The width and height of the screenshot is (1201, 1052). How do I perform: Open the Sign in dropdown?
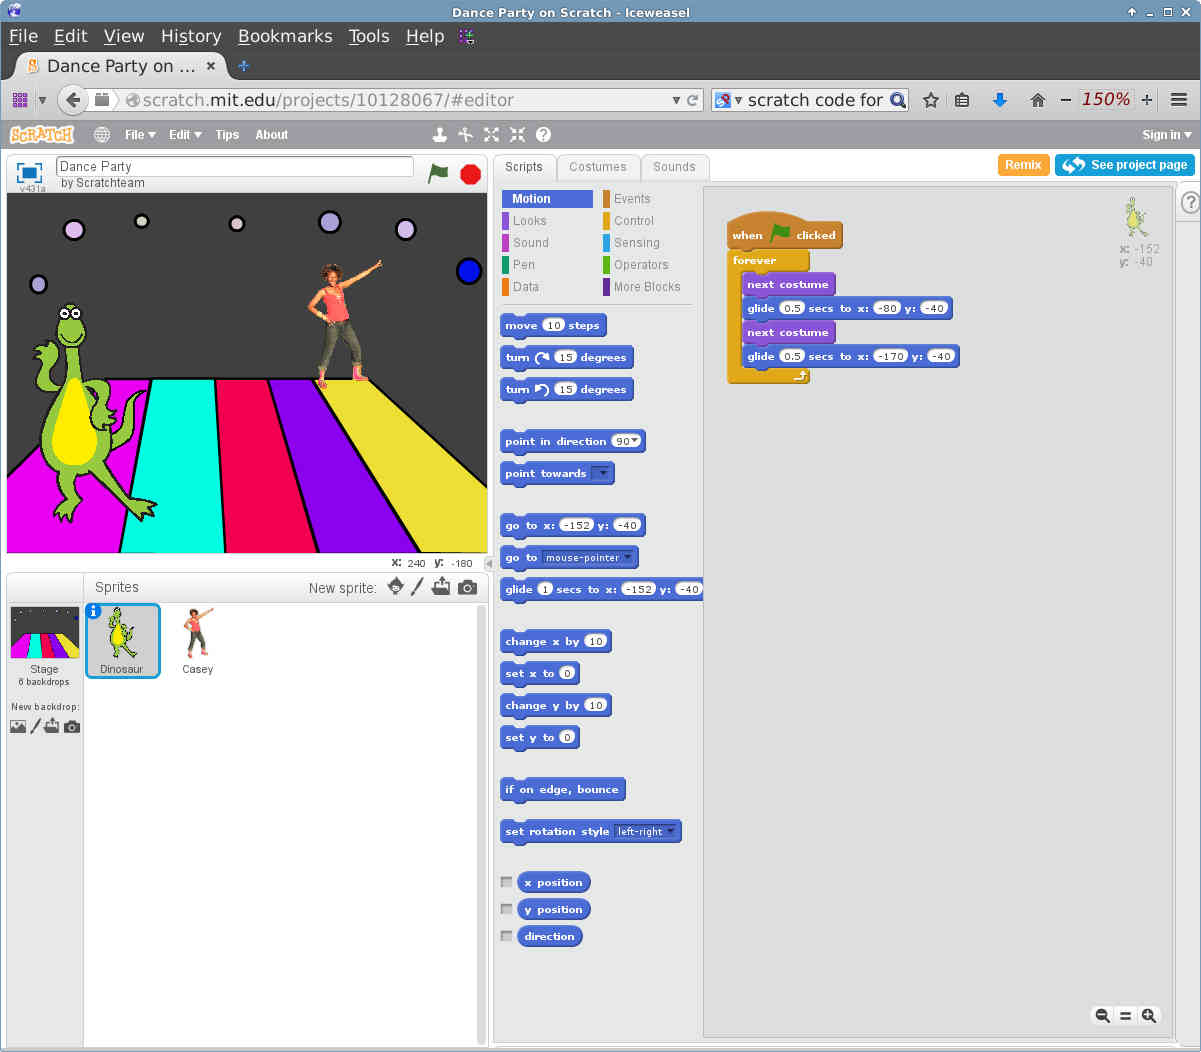tap(1166, 134)
